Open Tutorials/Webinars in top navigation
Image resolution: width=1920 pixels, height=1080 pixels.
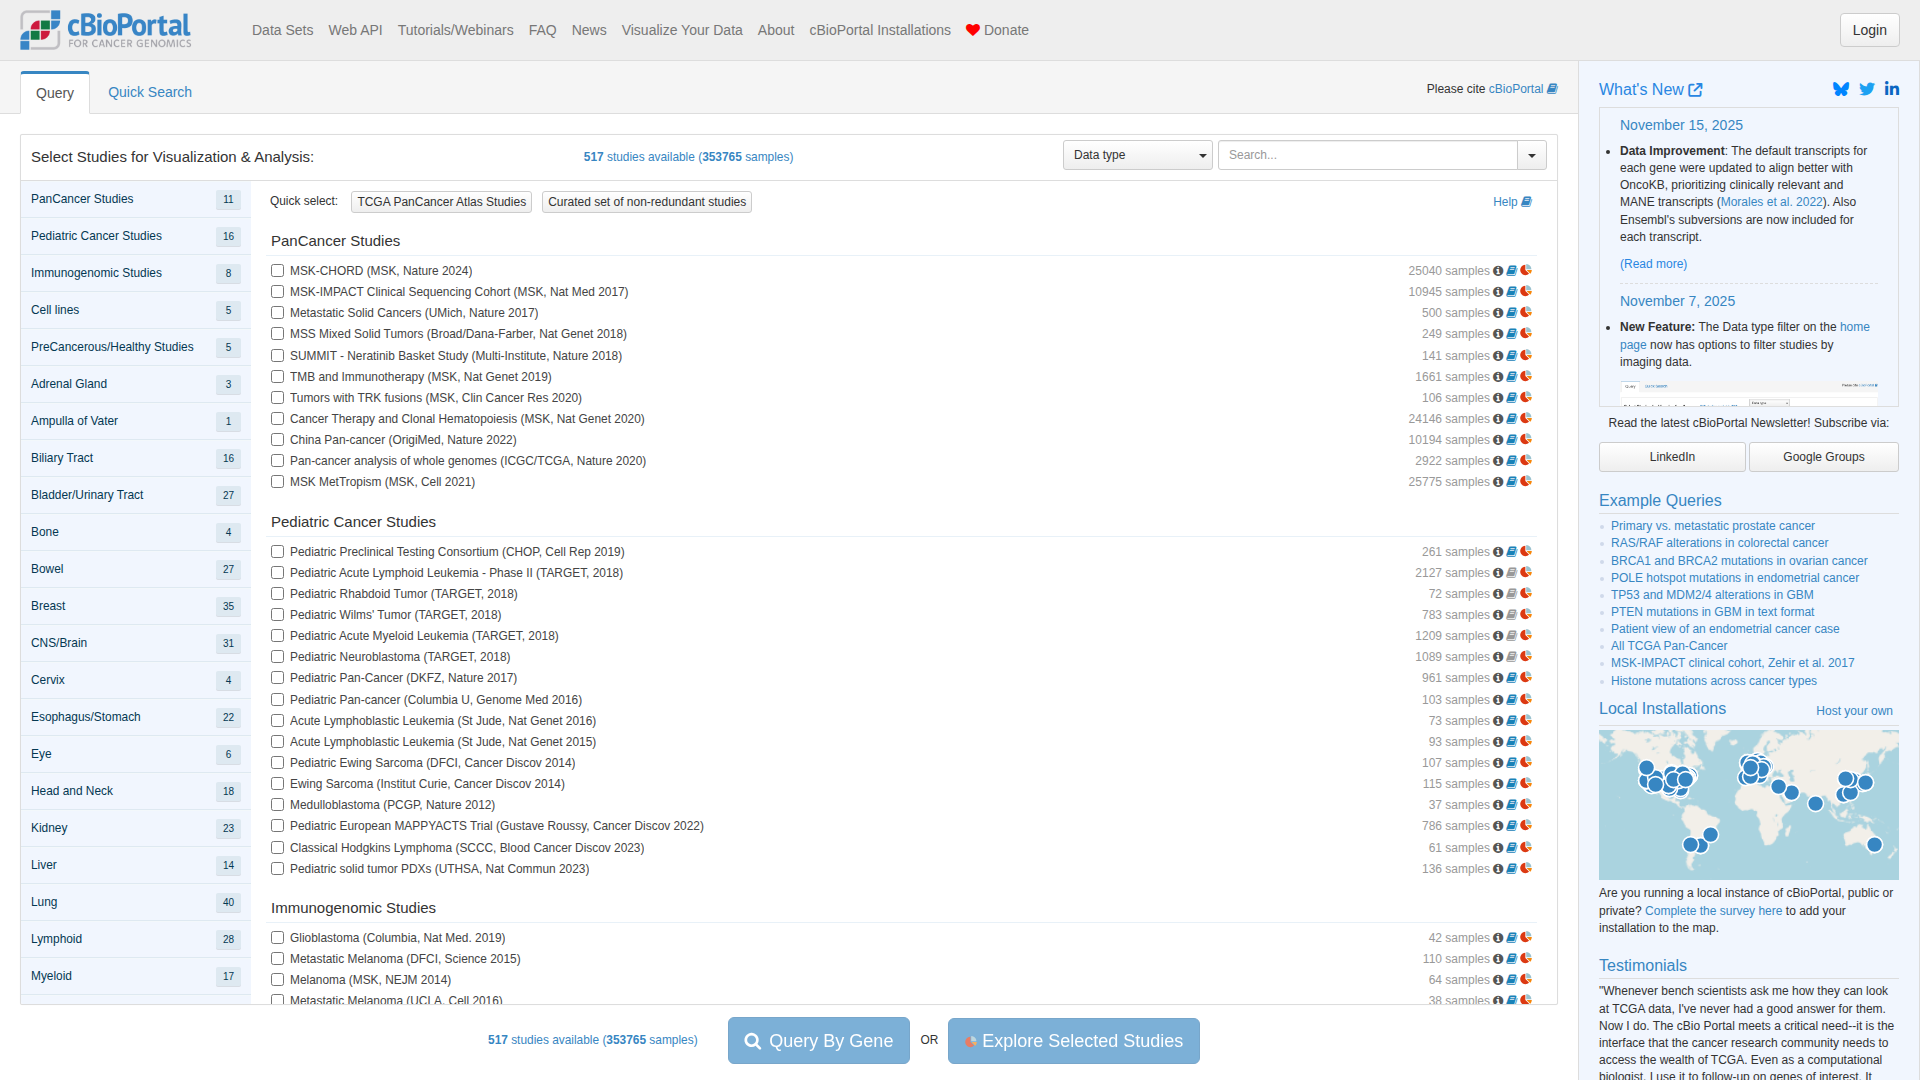[456, 30]
